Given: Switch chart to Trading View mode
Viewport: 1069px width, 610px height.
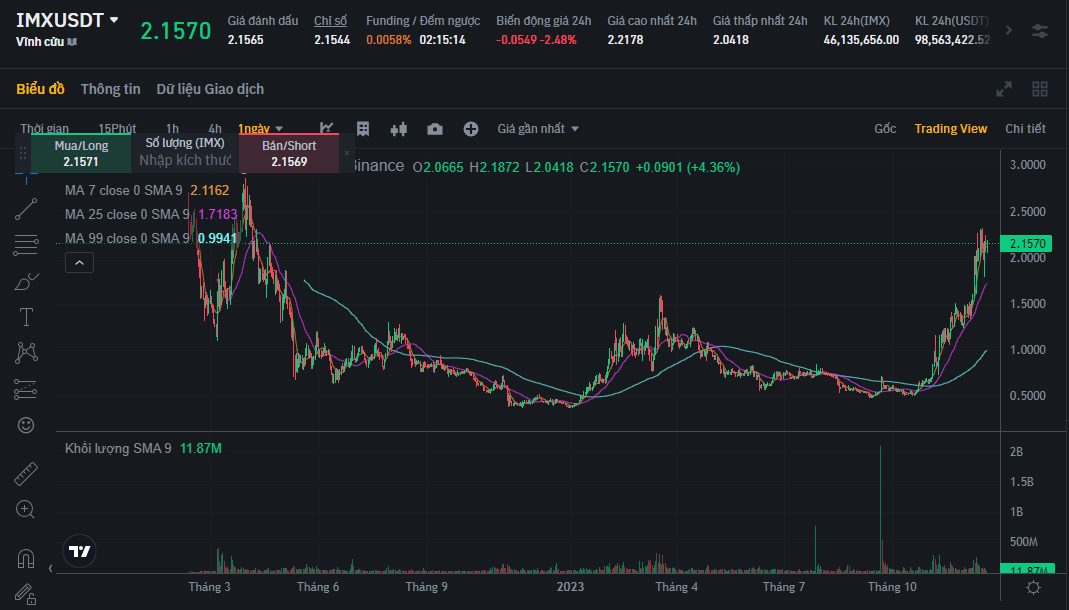Looking at the screenshot, I should click(950, 128).
